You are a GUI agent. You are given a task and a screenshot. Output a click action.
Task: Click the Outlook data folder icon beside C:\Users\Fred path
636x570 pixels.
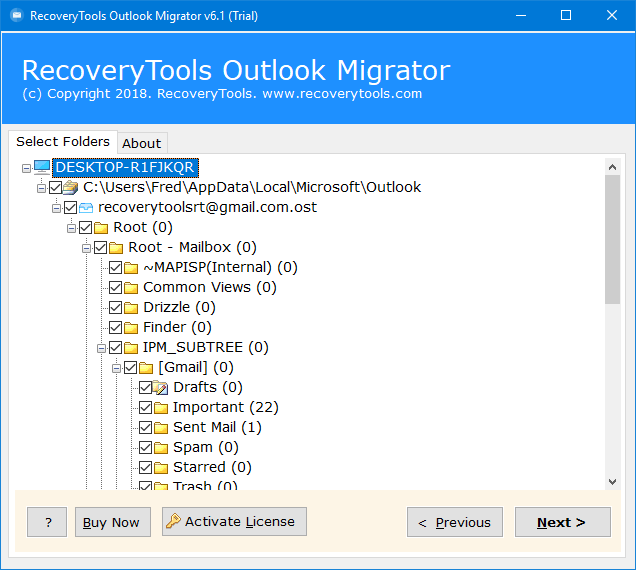point(71,187)
